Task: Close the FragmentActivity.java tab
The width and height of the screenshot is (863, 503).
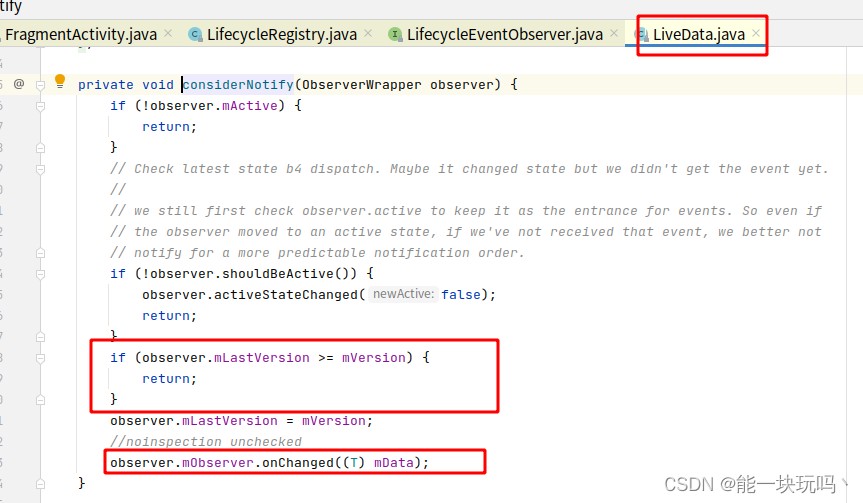Action: [168, 34]
